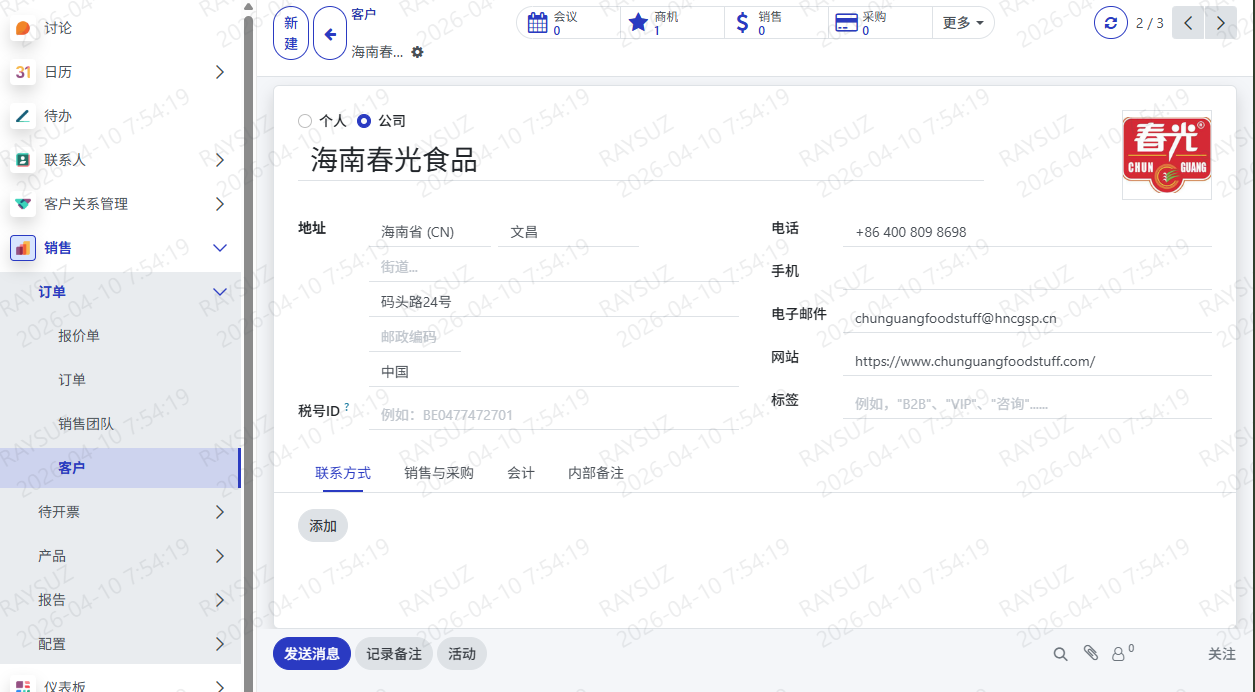
Task: Click the 会议 calendar stat icon
Action: tap(537, 23)
